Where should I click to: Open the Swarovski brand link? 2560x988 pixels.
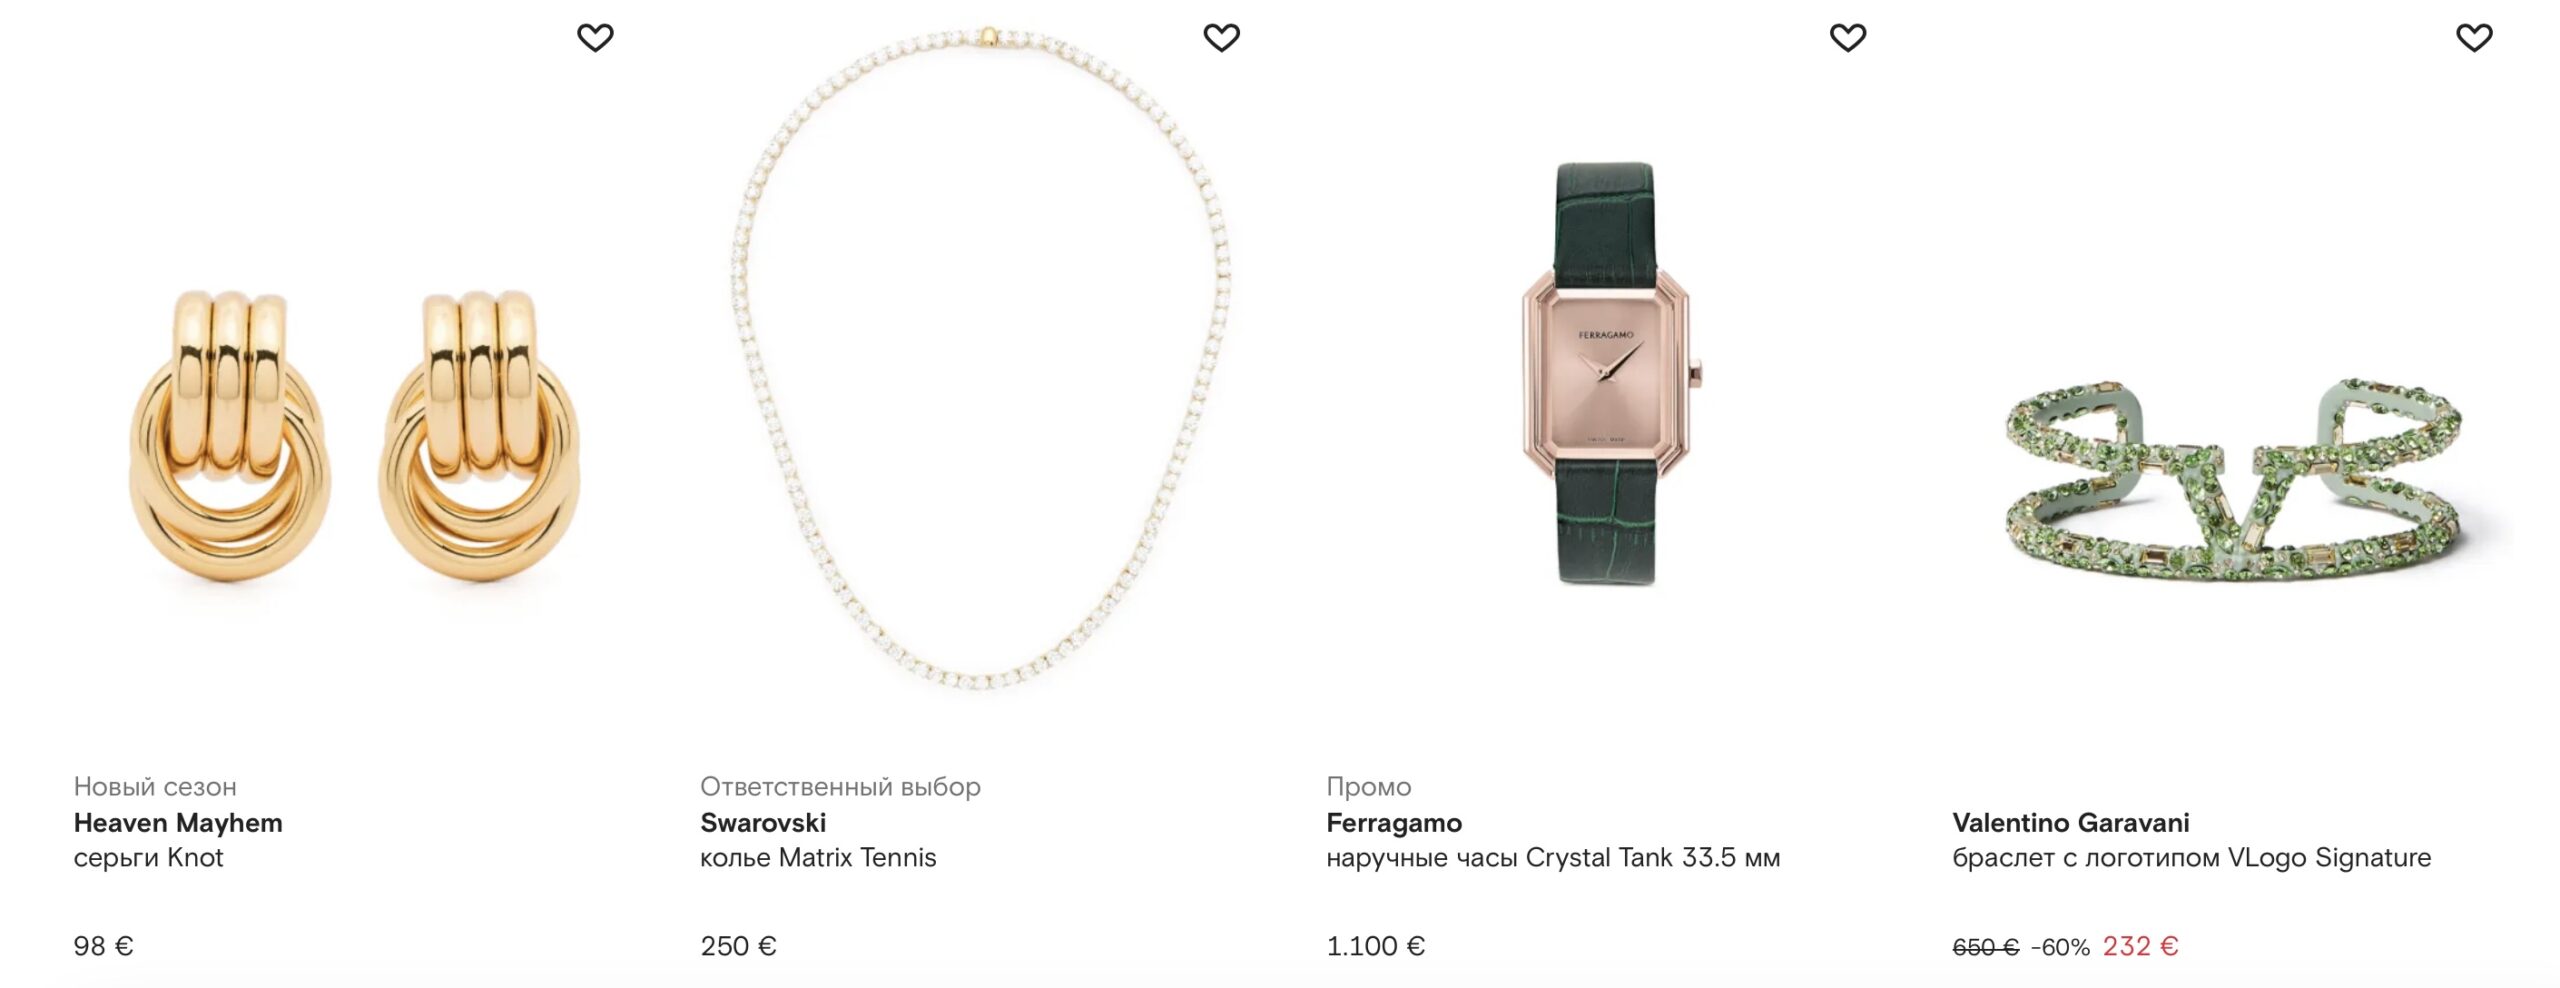(763, 823)
